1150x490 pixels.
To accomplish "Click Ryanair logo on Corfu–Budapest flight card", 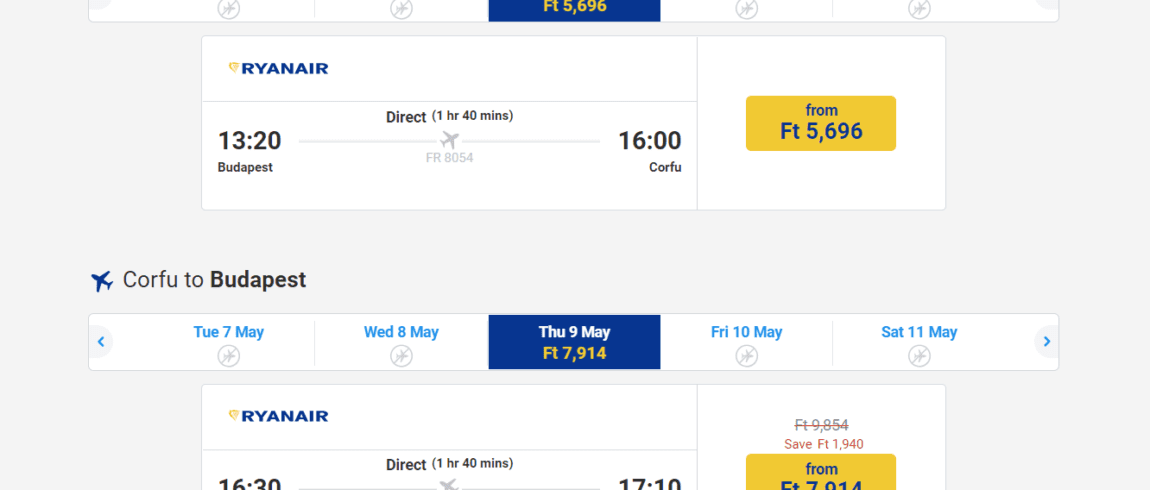I will (x=279, y=416).
